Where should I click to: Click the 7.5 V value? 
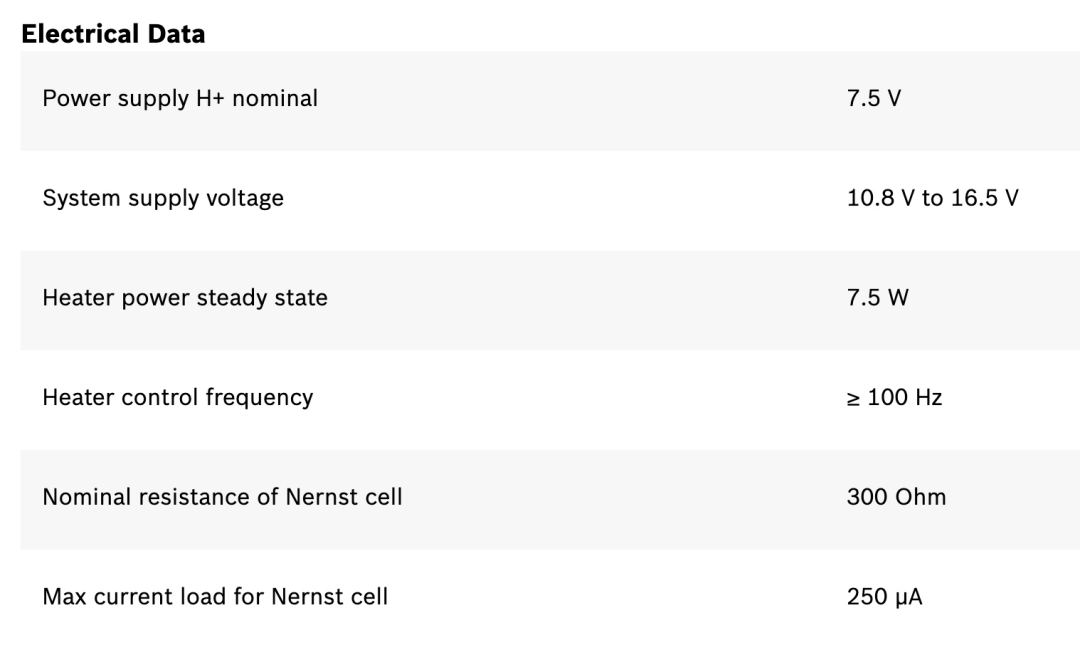[874, 99]
